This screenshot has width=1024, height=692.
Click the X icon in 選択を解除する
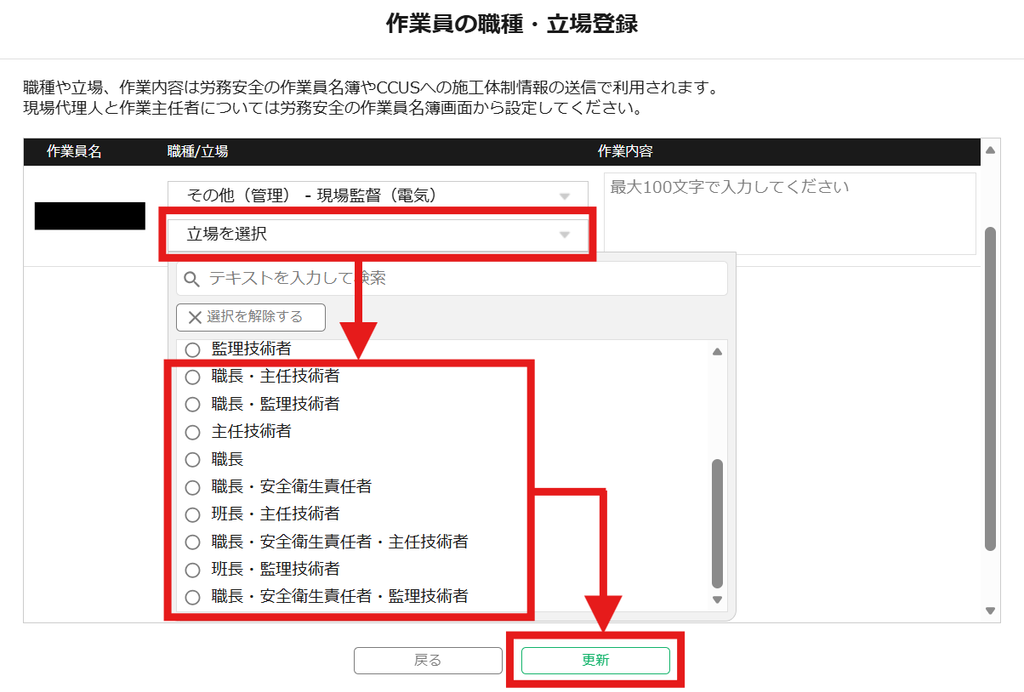[x=195, y=318]
